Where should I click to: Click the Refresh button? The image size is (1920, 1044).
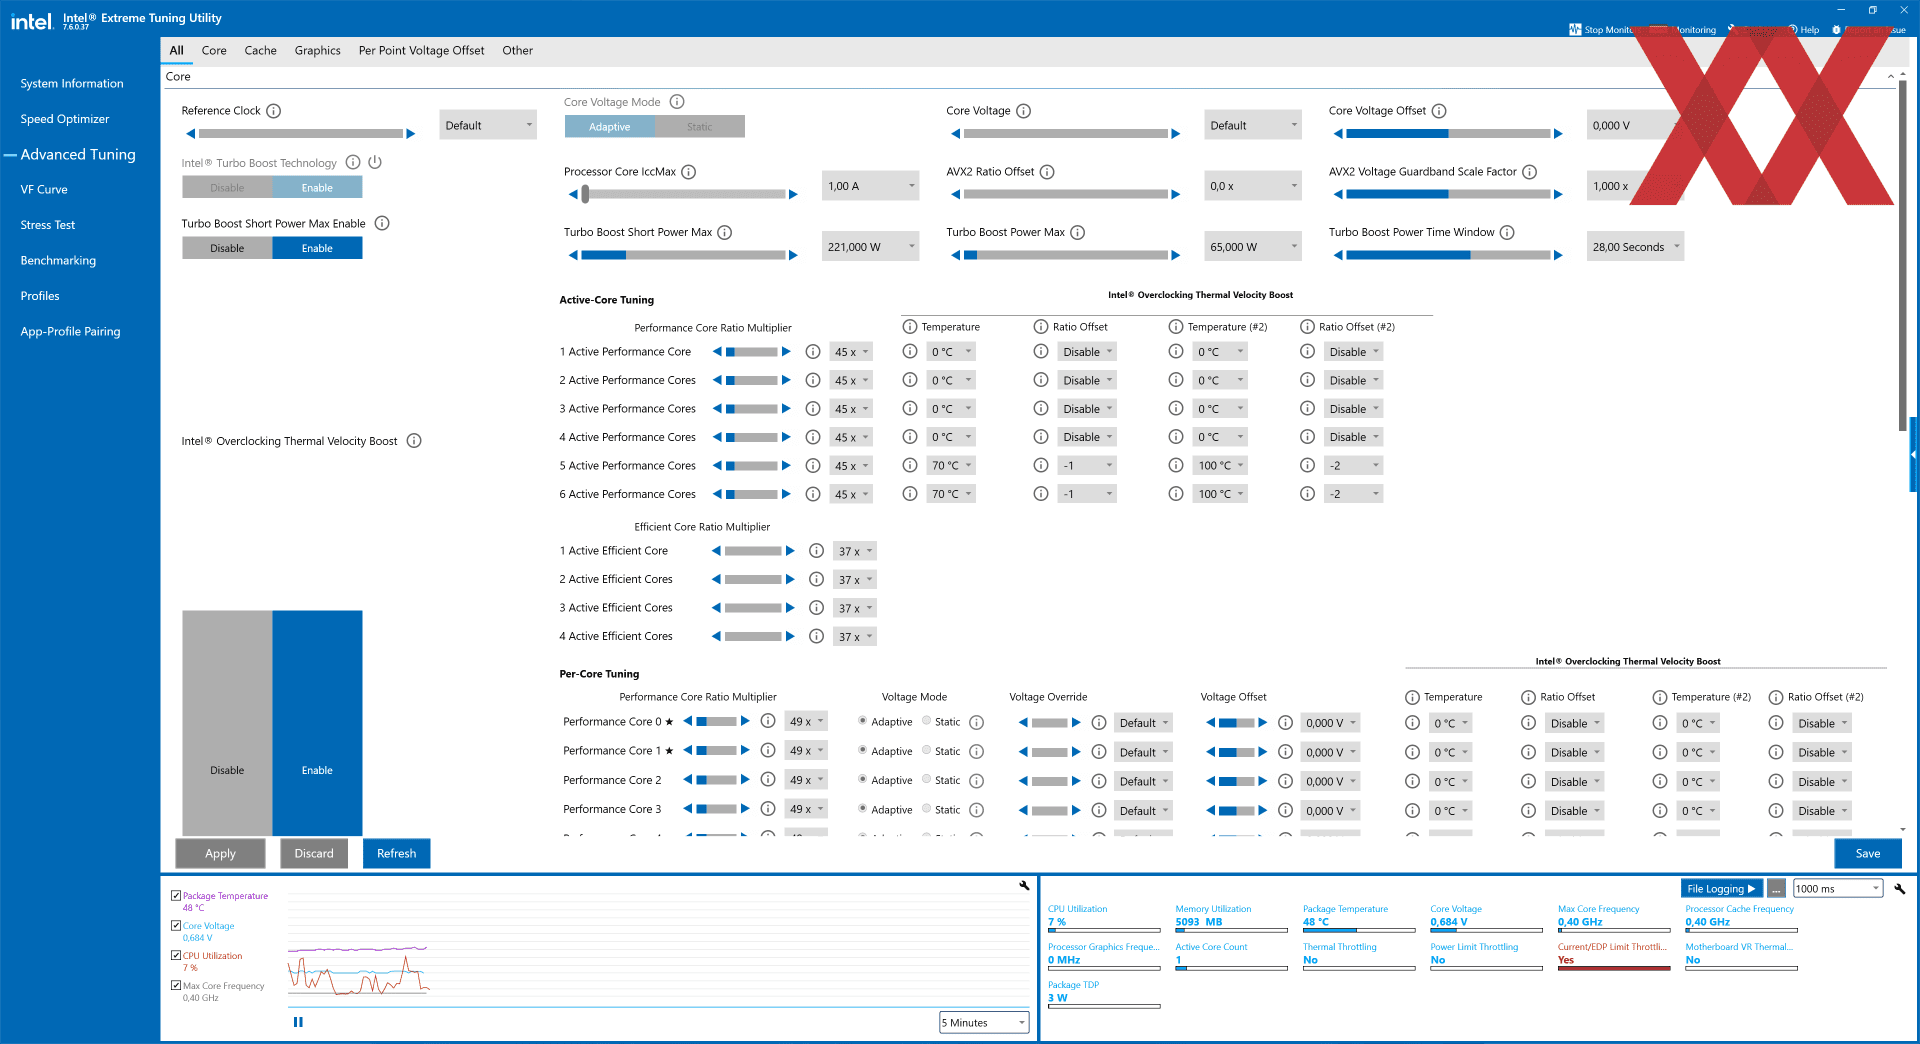396,853
